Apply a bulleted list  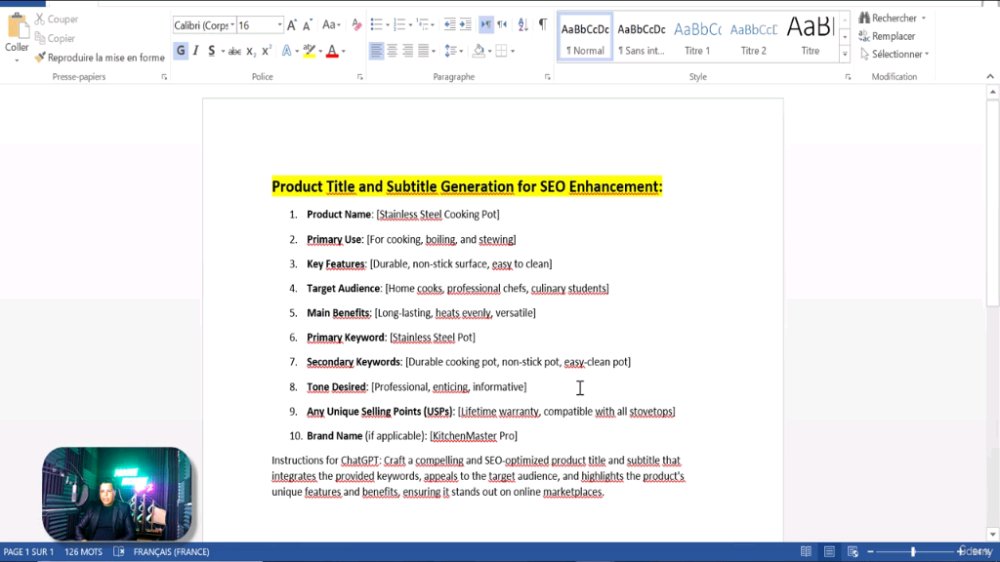(x=376, y=25)
